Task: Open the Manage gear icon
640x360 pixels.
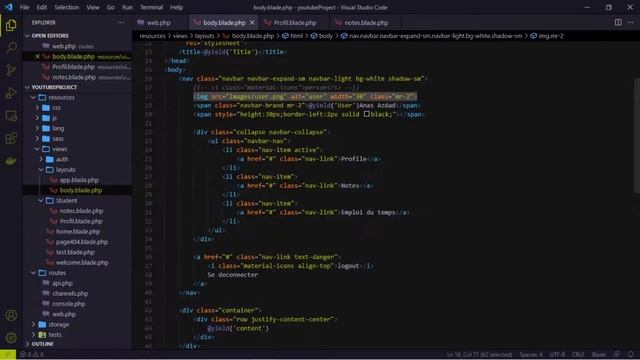Action: point(11,337)
